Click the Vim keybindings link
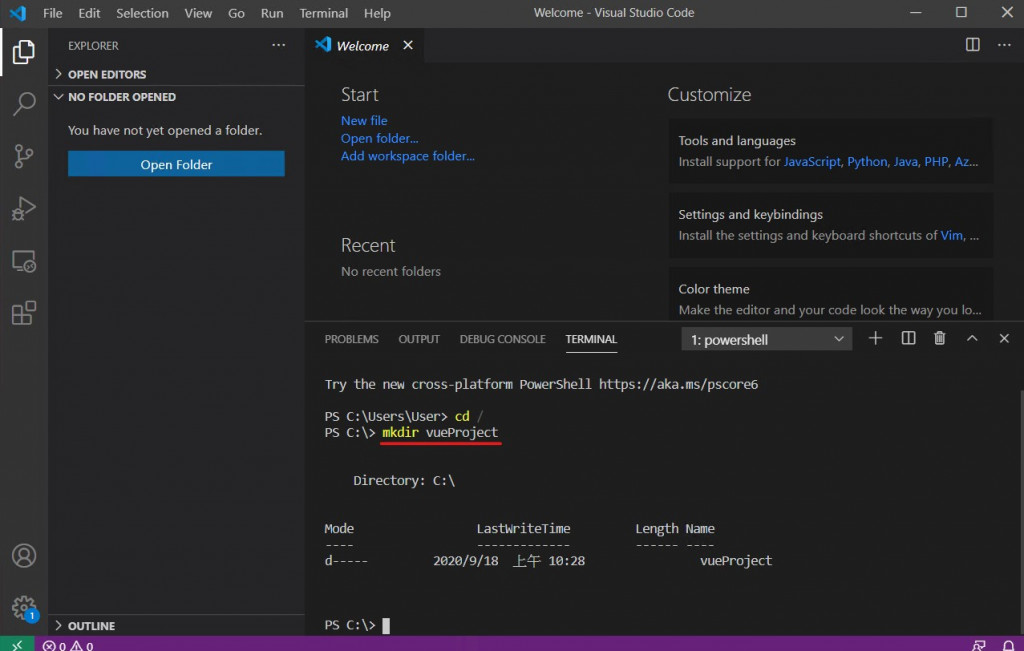This screenshot has height=651, width=1024. click(x=952, y=235)
